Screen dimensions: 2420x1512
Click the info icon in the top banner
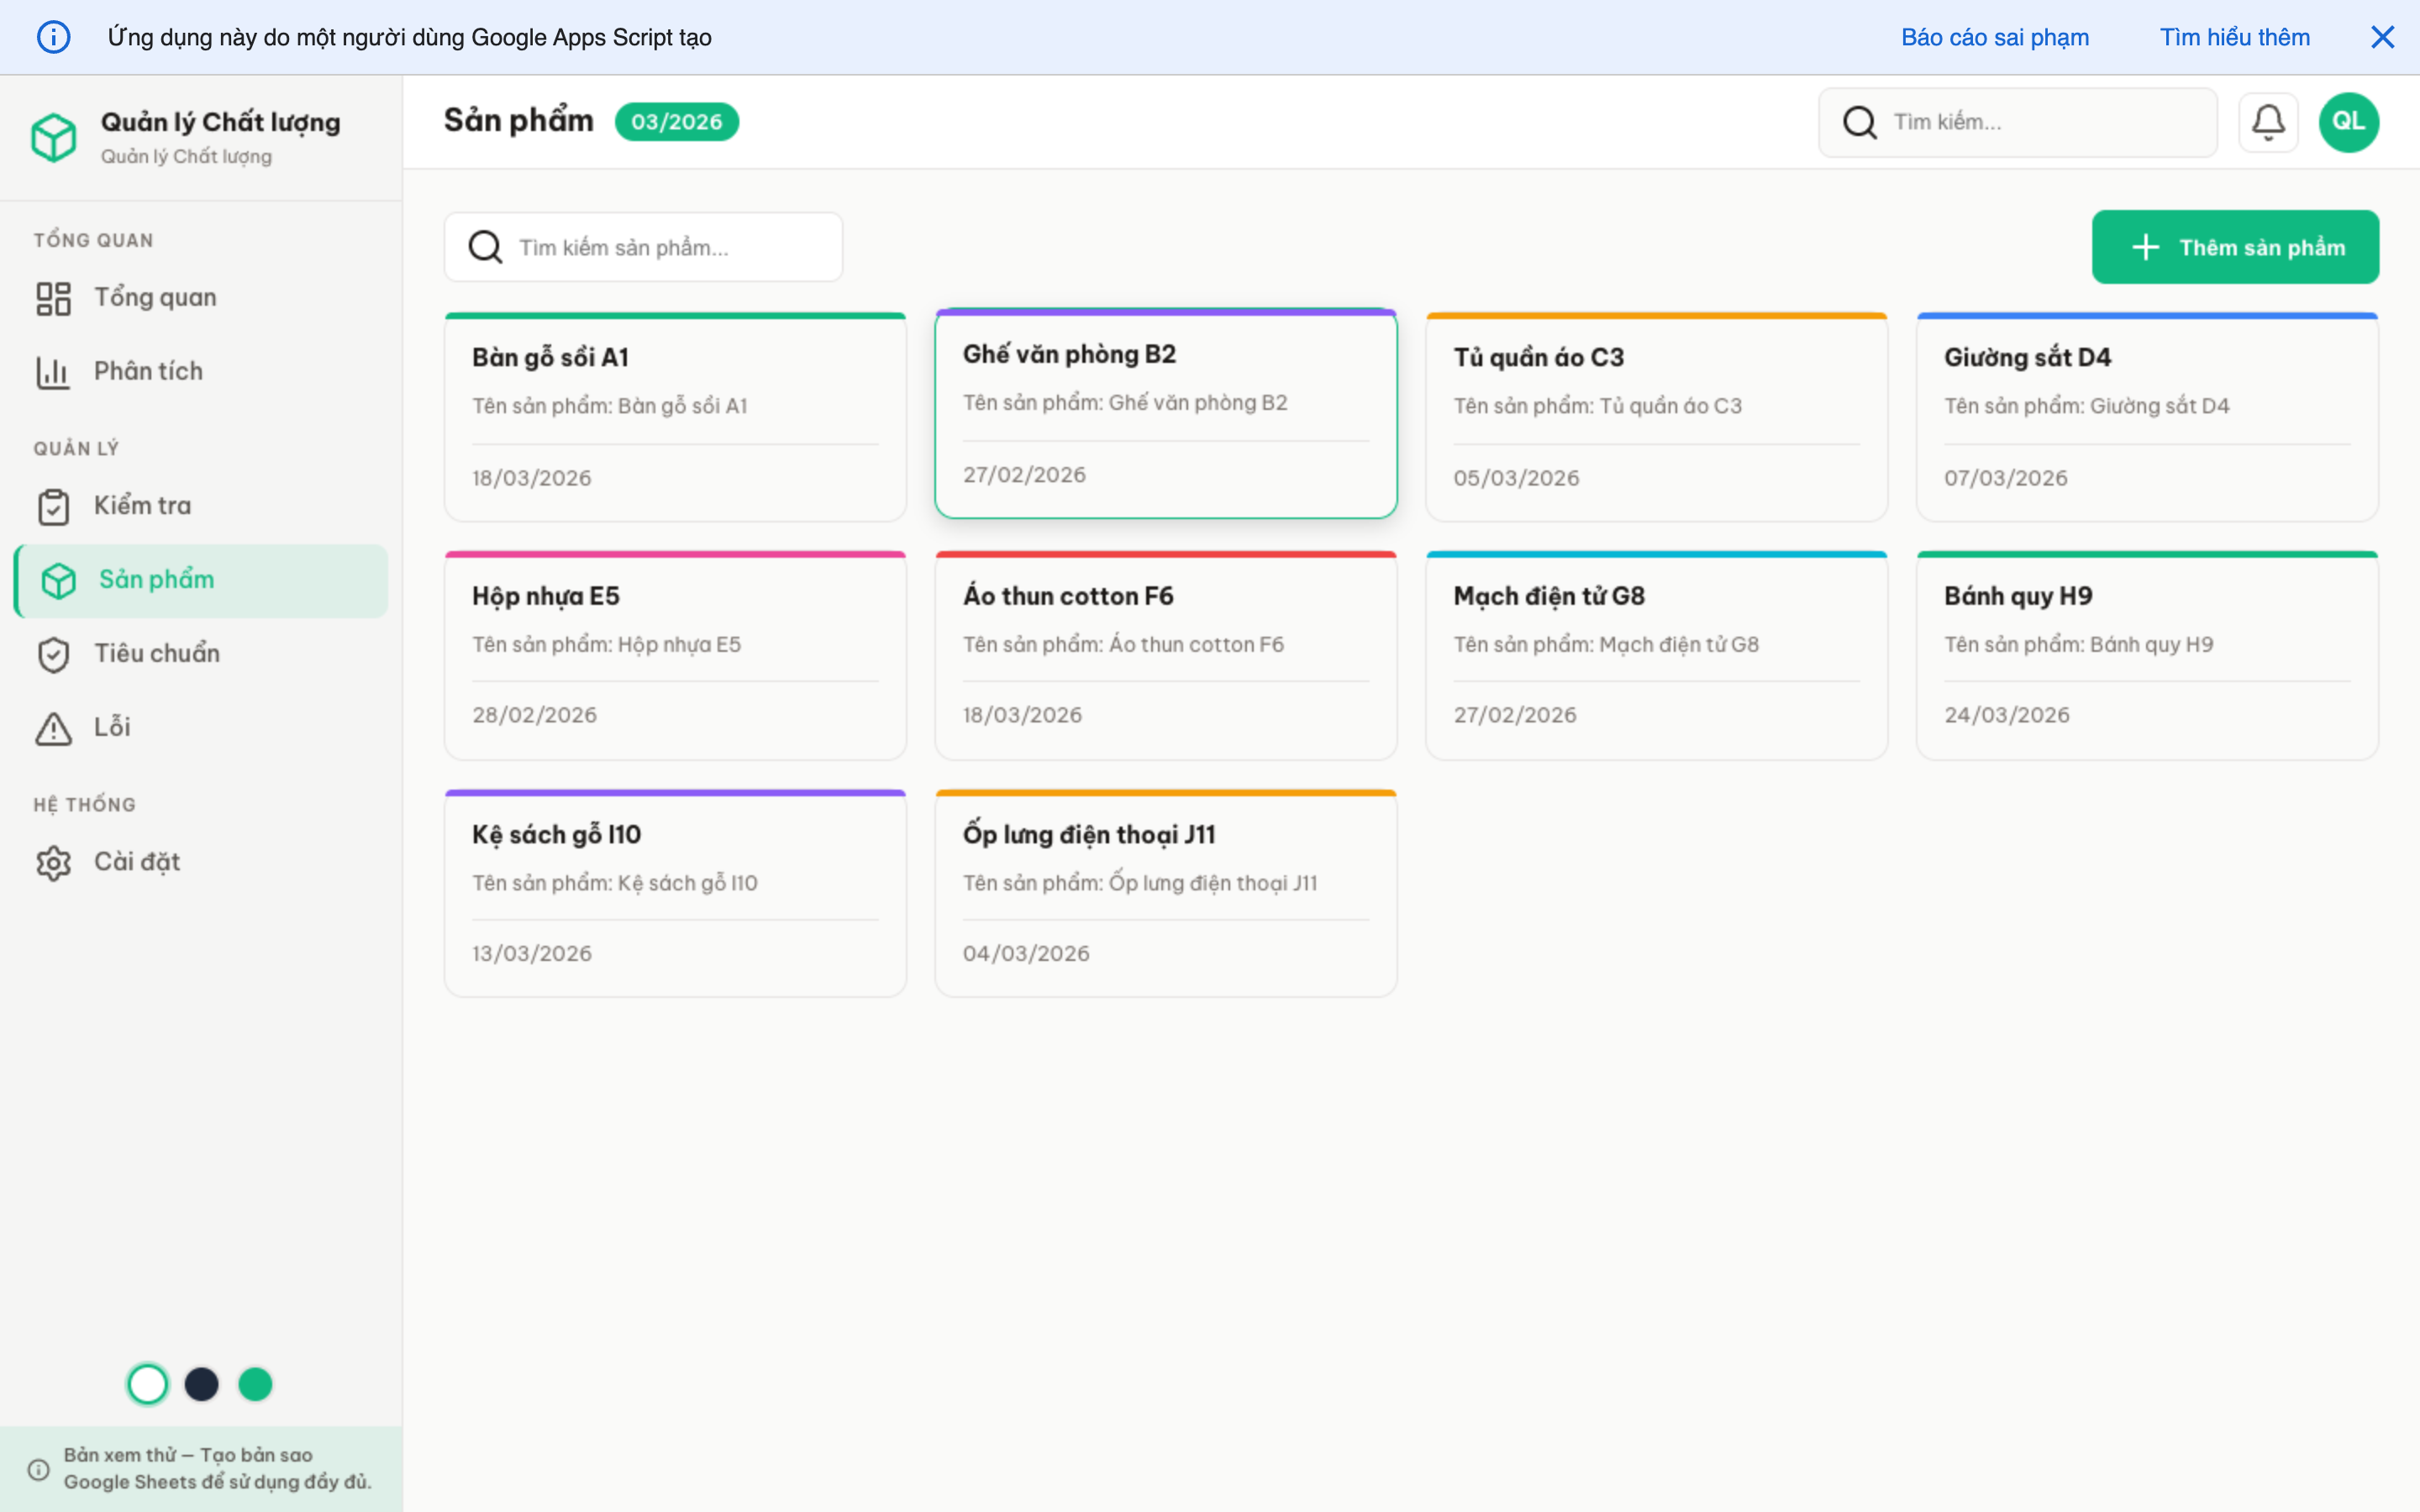point(53,37)
